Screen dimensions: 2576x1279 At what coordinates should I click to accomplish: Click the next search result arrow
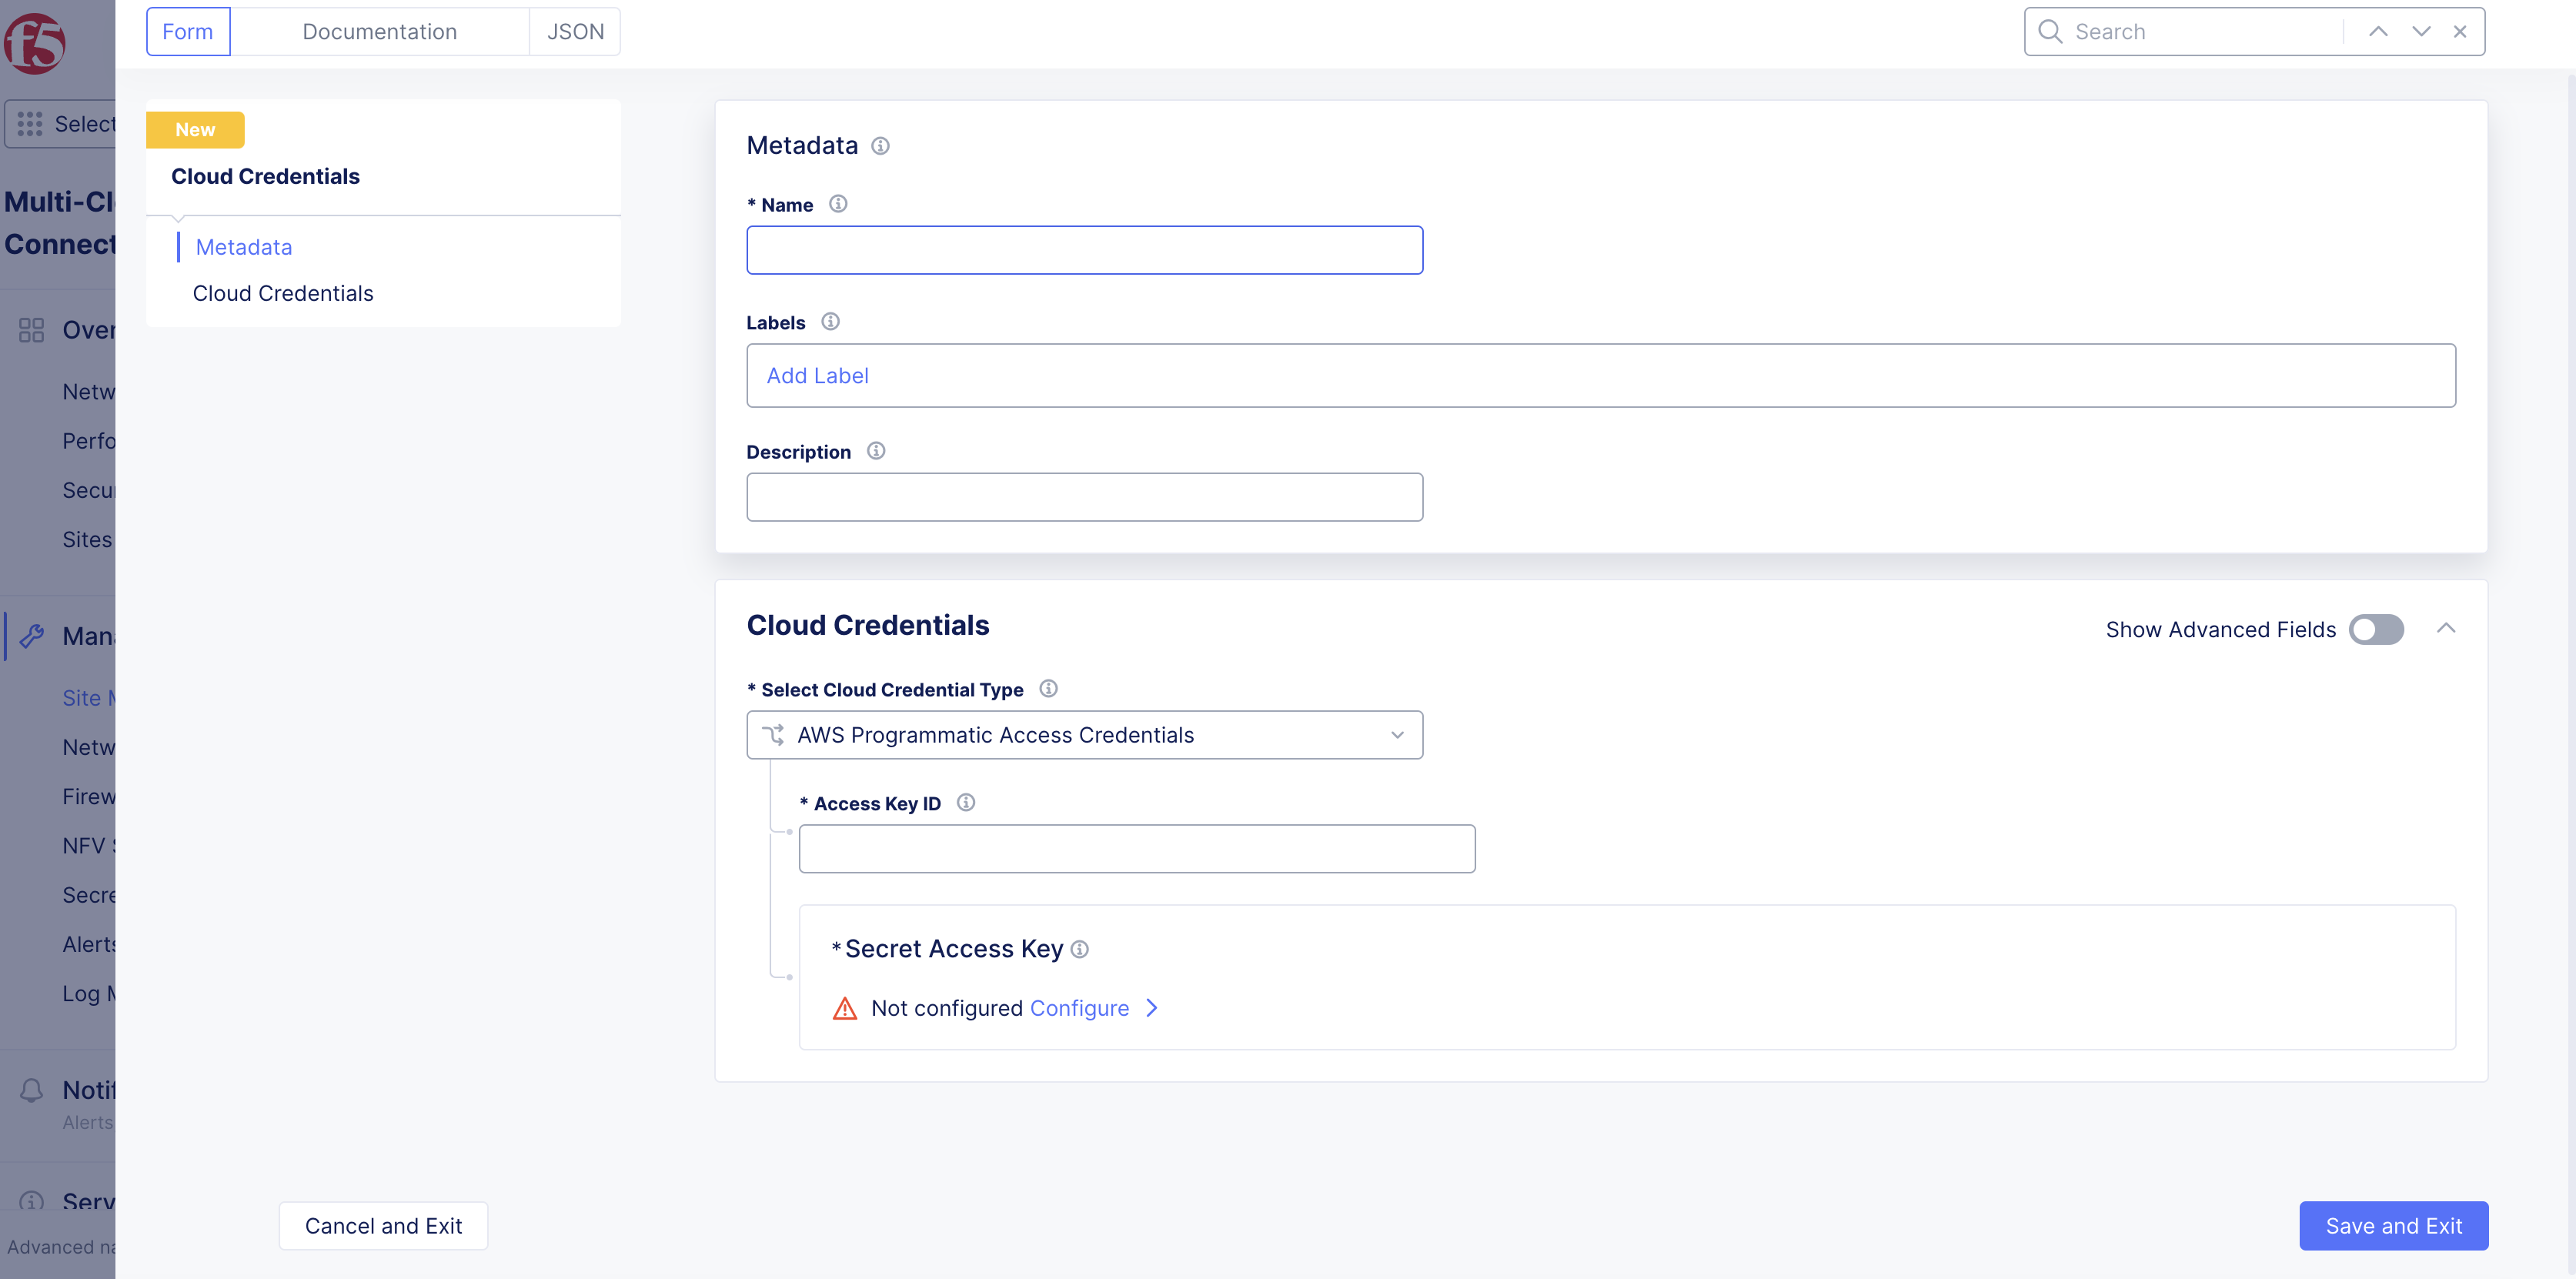pos(2420,31)
